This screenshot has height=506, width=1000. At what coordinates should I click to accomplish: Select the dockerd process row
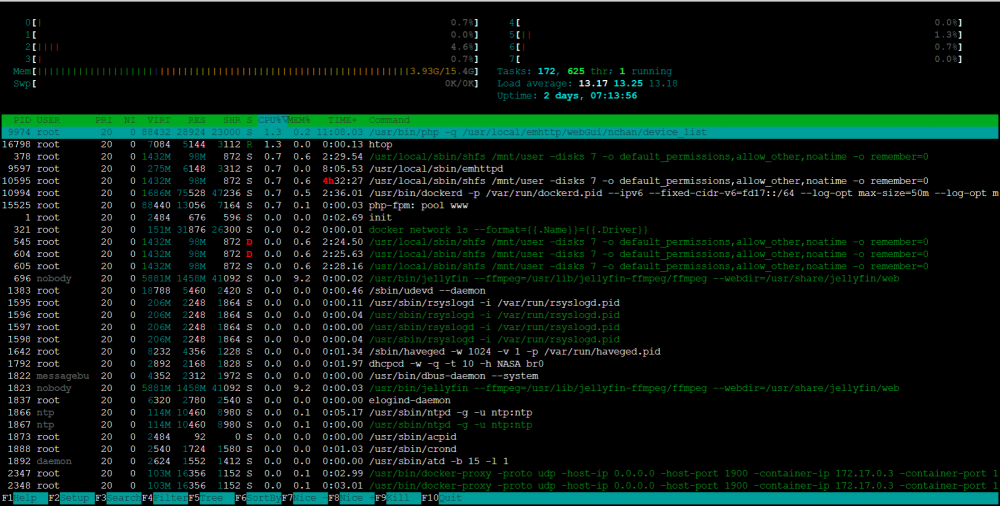500,193
